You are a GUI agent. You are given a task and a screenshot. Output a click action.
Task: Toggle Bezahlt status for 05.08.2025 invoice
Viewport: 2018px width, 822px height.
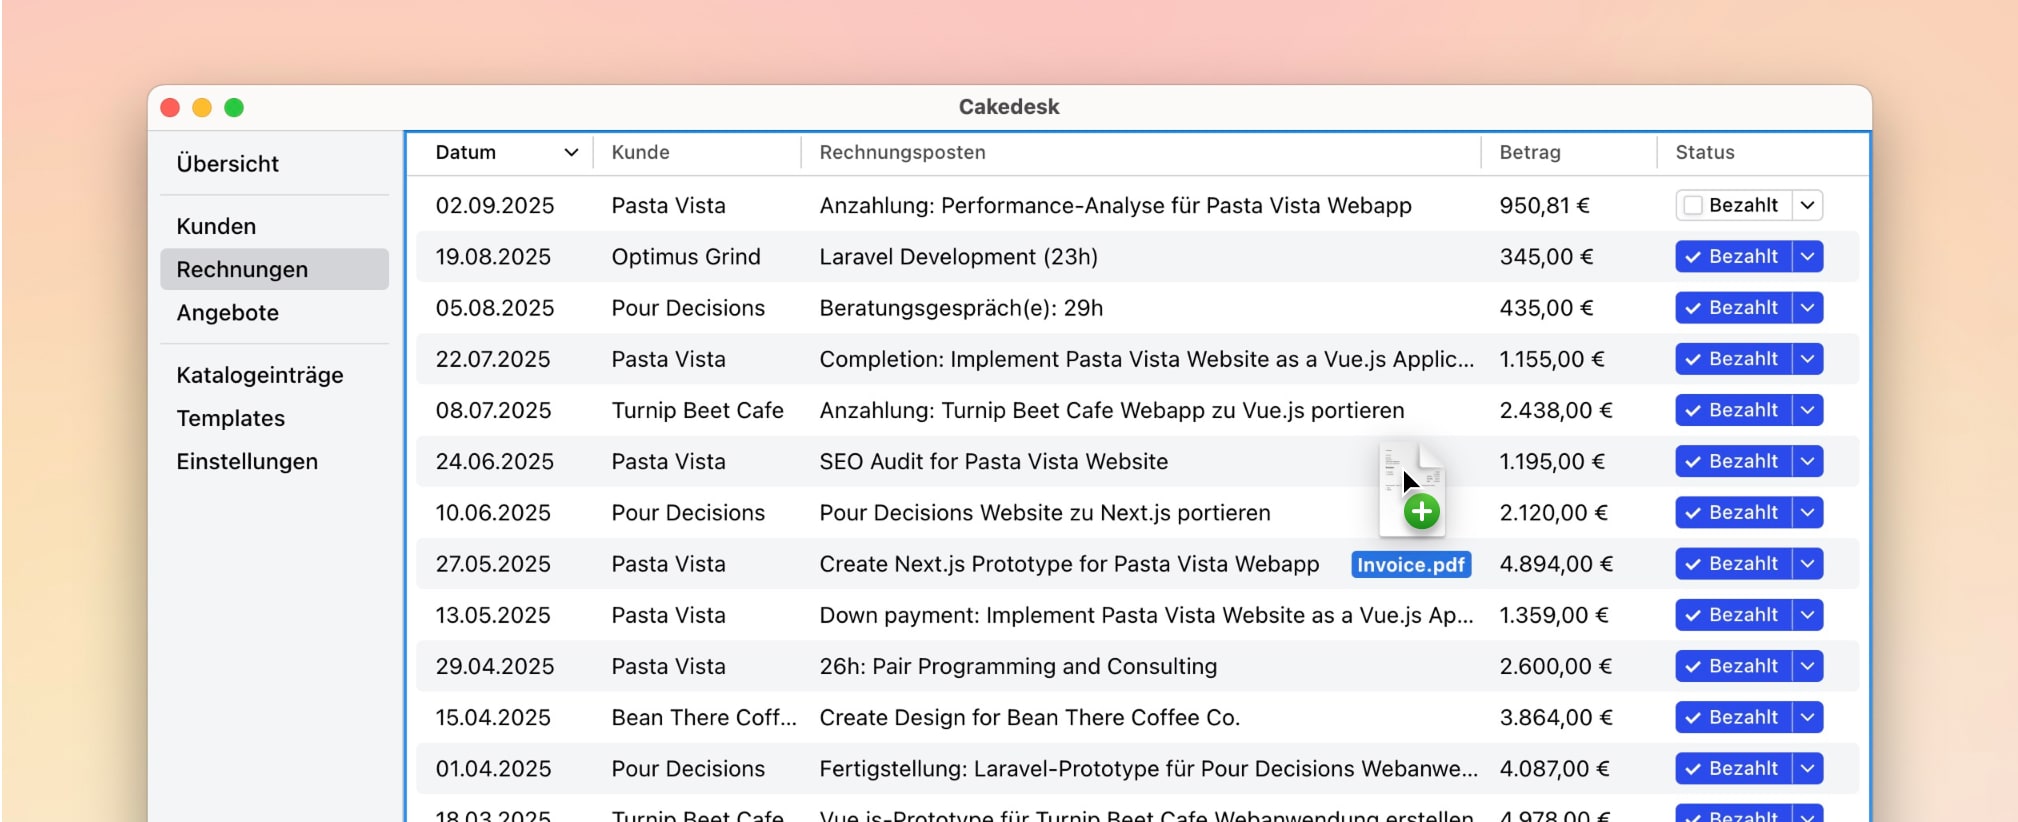[x=1733, y=307]
